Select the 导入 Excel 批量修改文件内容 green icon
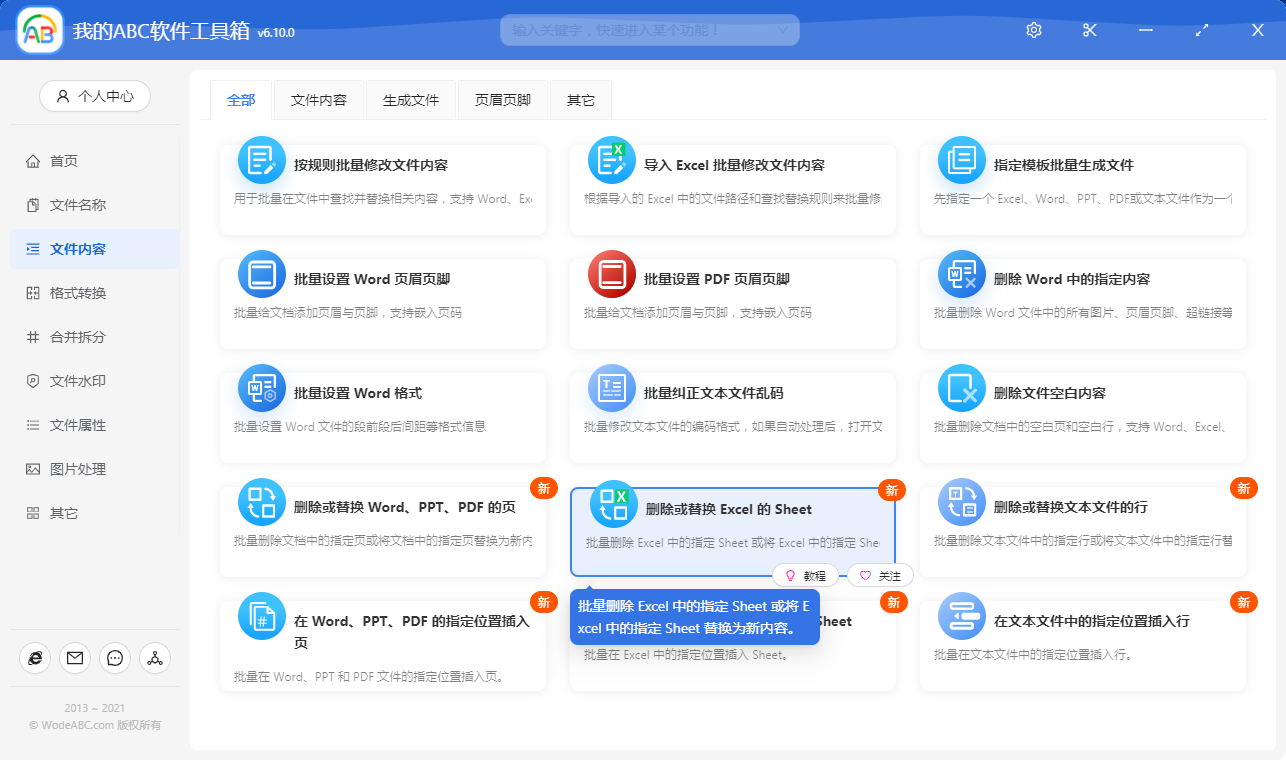1286x760 pixels. [x=611, y=158]
